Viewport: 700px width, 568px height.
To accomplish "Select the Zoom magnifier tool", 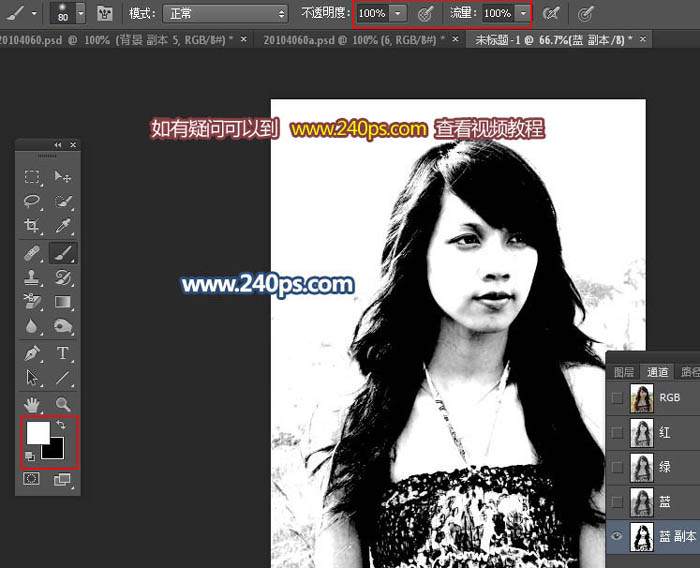I will click(x=62, y=404).
